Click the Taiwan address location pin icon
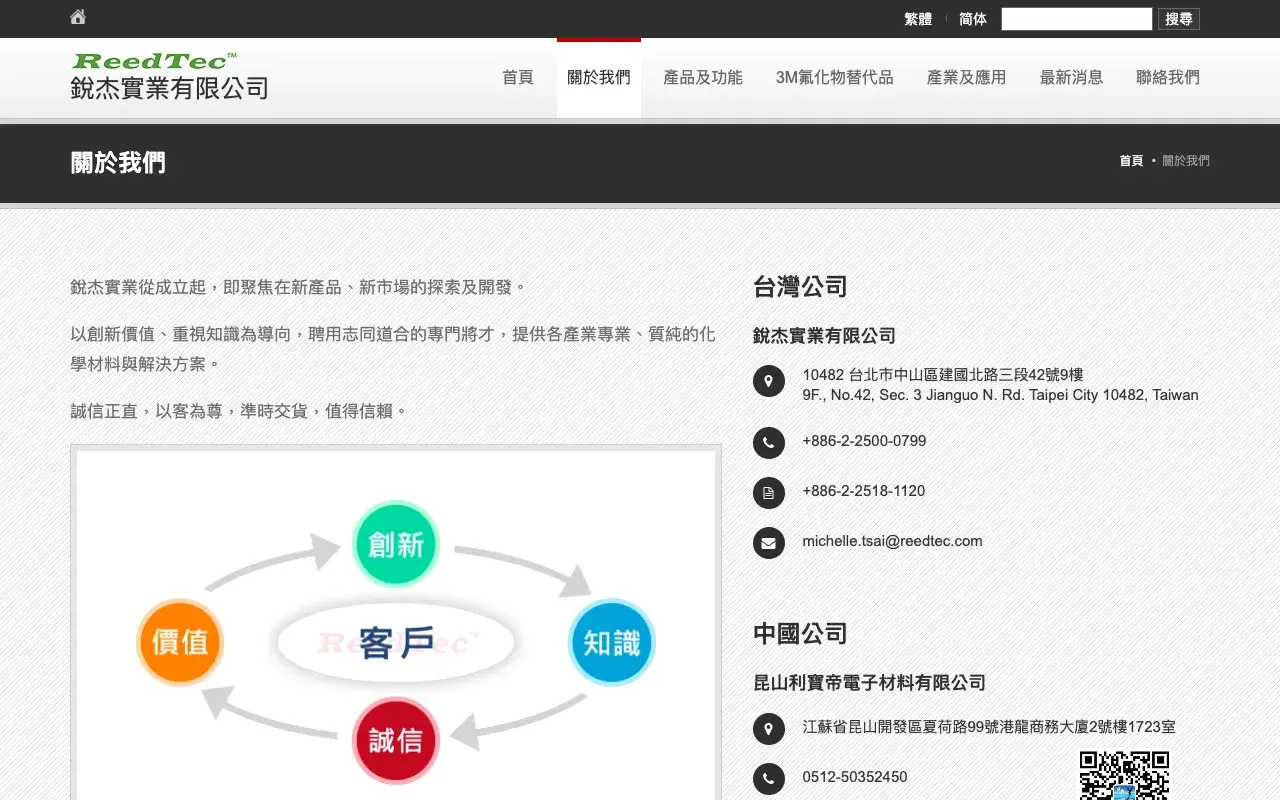The height and width of the screenshot is (800, 1280). tap(768, 381)
